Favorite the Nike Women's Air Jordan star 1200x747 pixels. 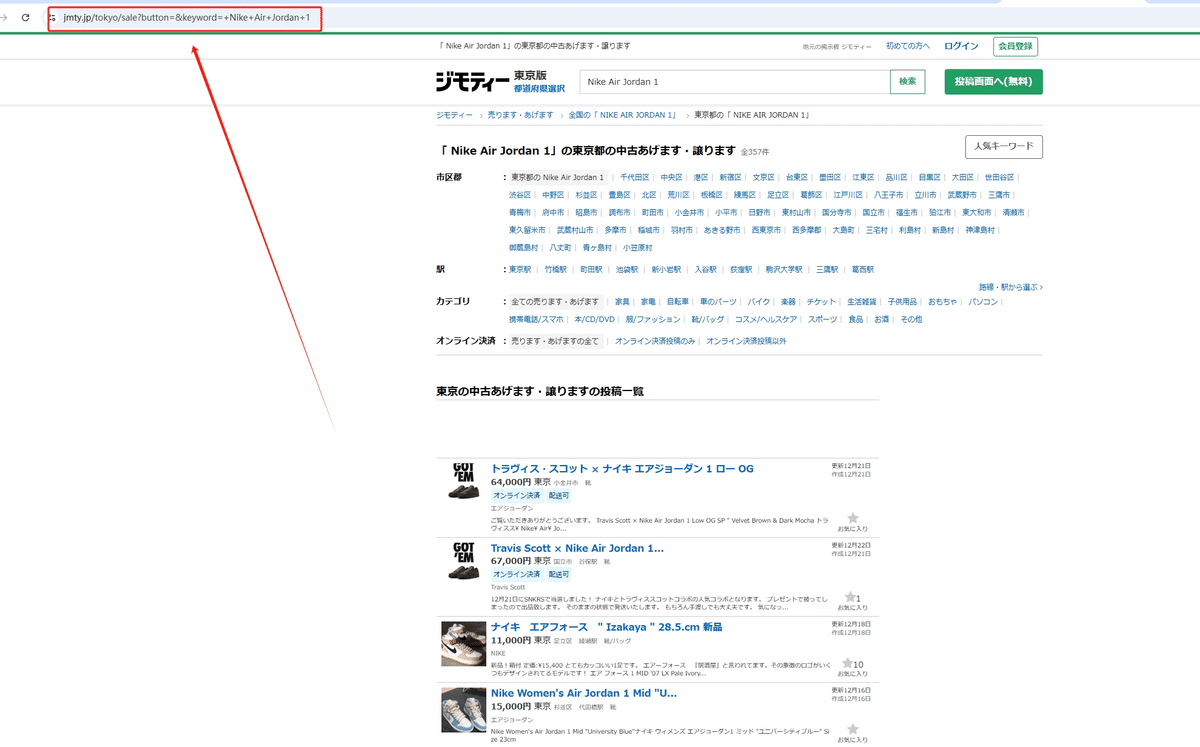(853, 729)
